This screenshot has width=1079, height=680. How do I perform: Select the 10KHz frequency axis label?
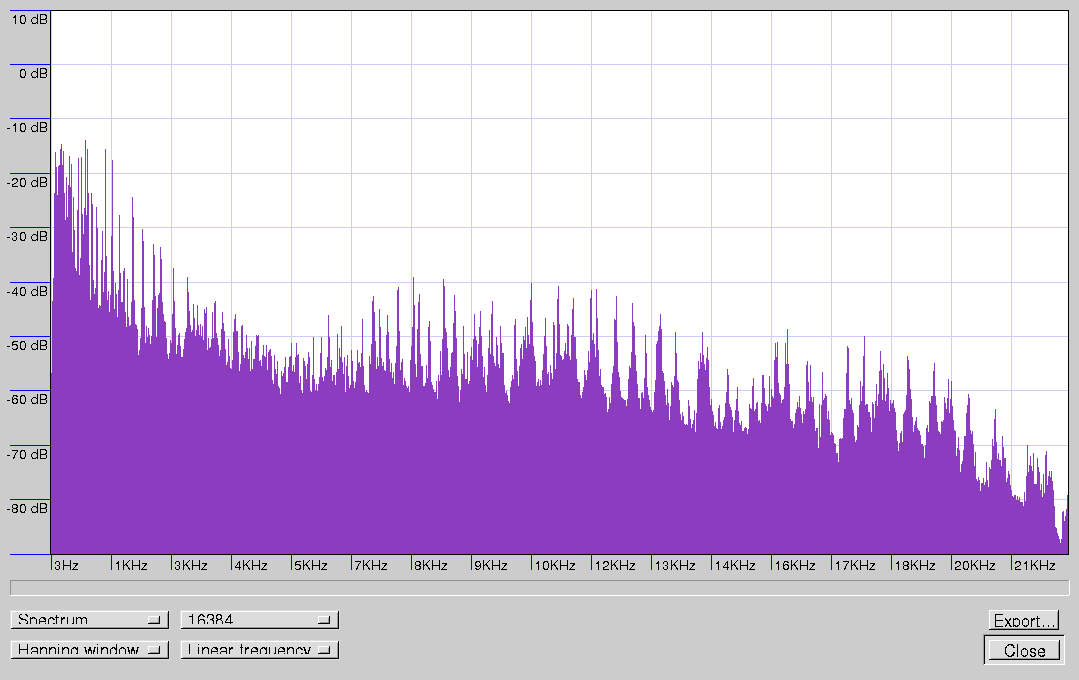pyautogui.click(x=555, y=565)
